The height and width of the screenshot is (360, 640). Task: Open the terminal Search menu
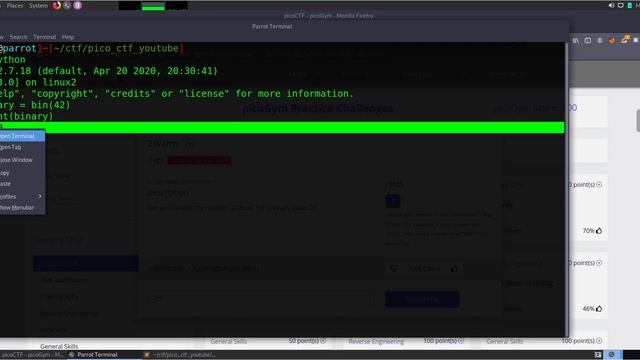pyautogui.click(x=18, y=37)
